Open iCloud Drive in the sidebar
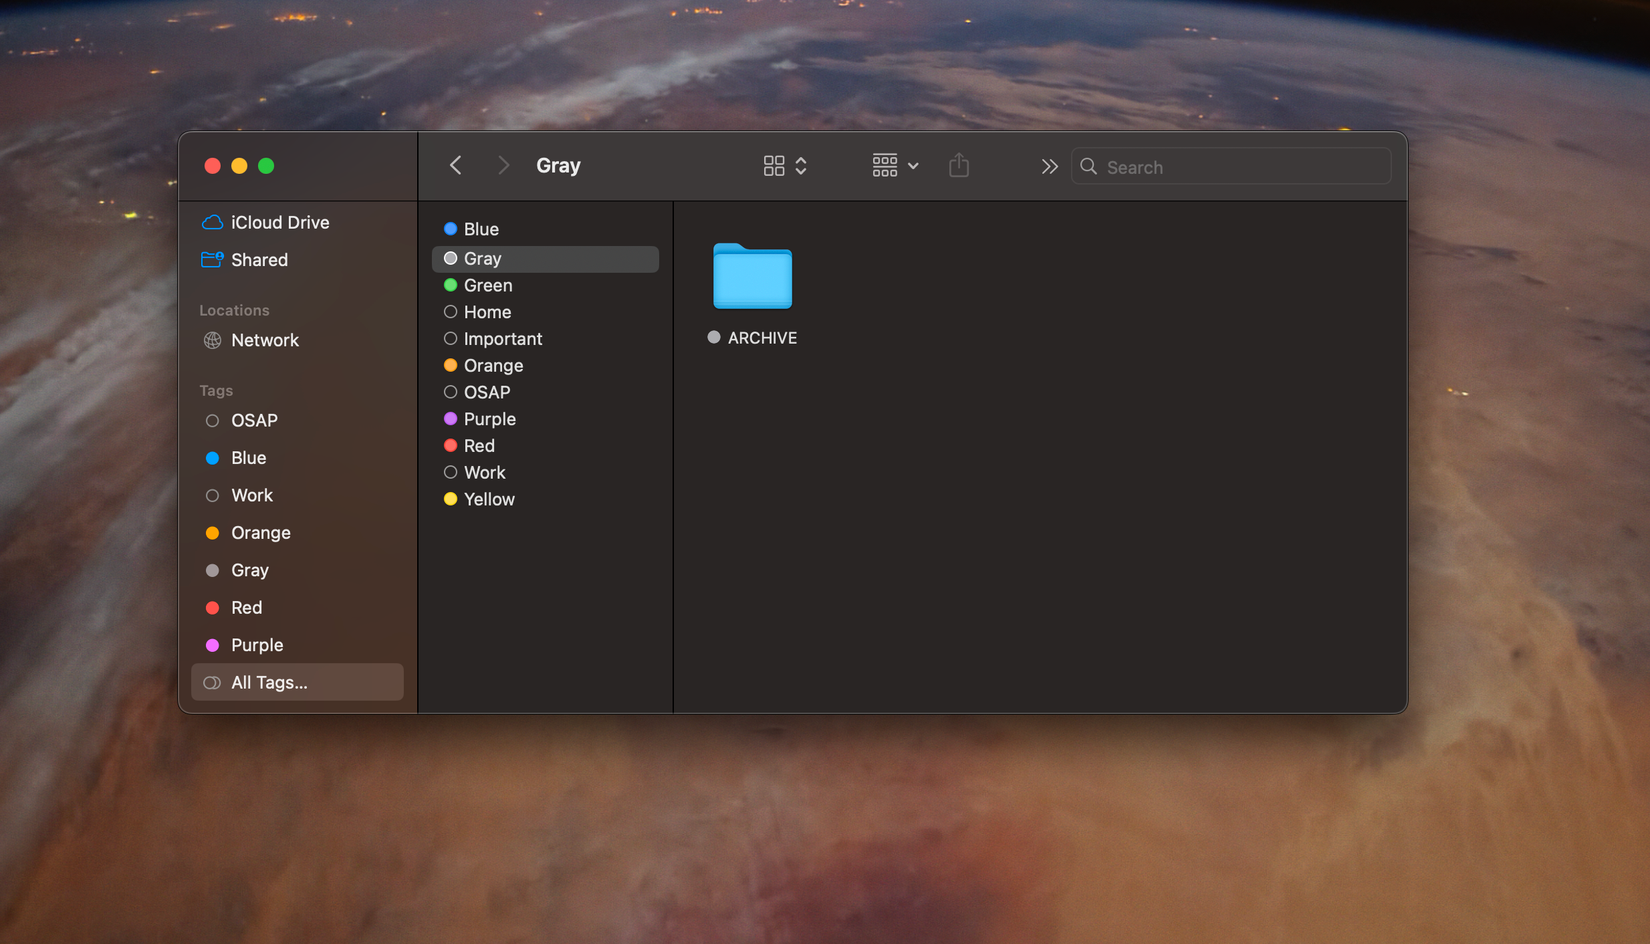 point(297,223)
